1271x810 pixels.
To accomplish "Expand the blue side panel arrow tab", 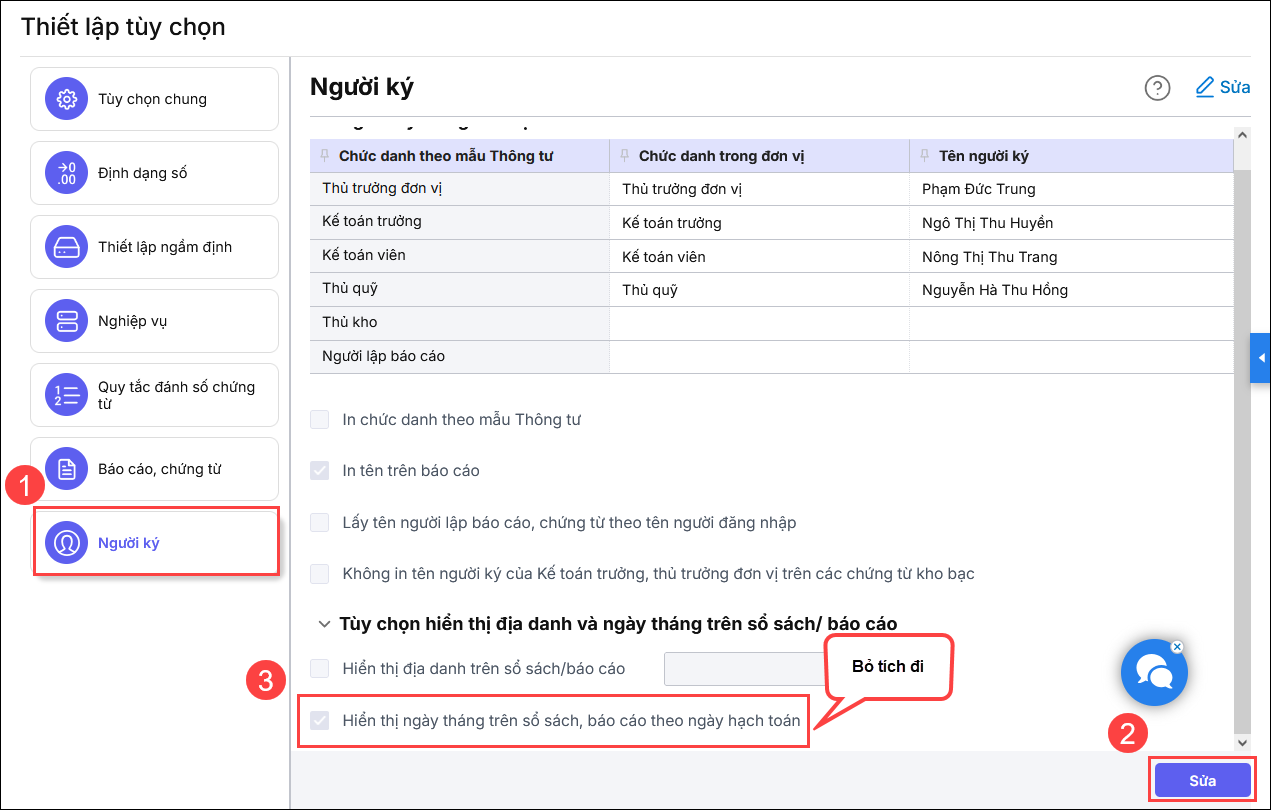I will tap(1260, 358).
